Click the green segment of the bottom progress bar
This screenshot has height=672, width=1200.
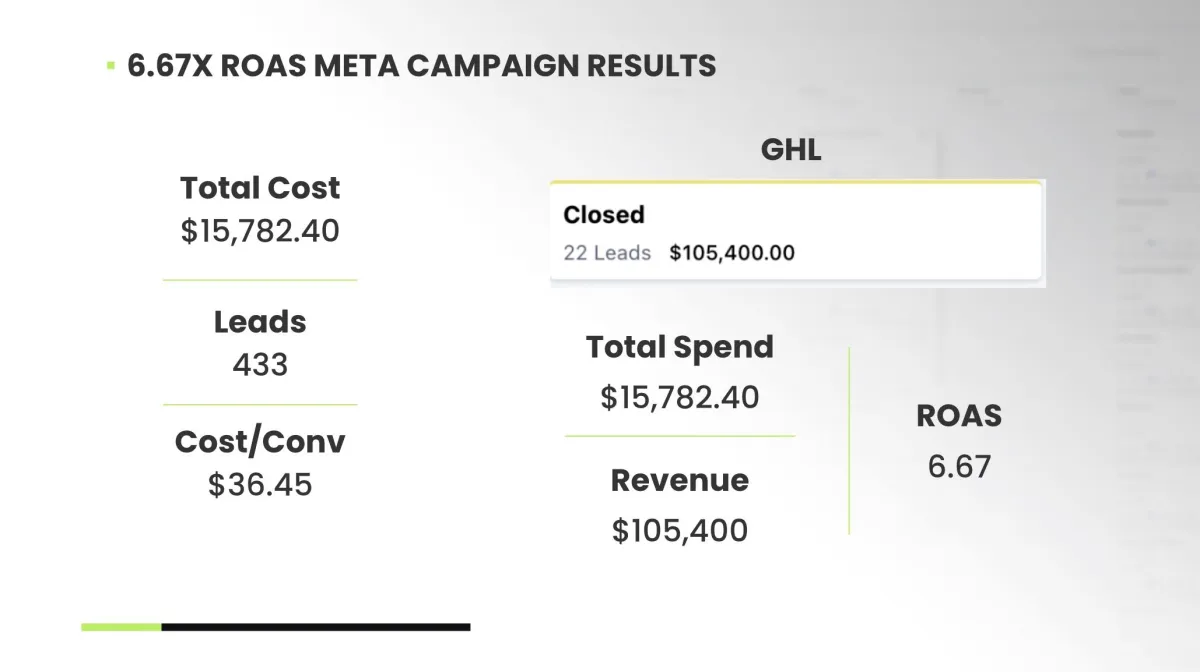tap(121, 627)
